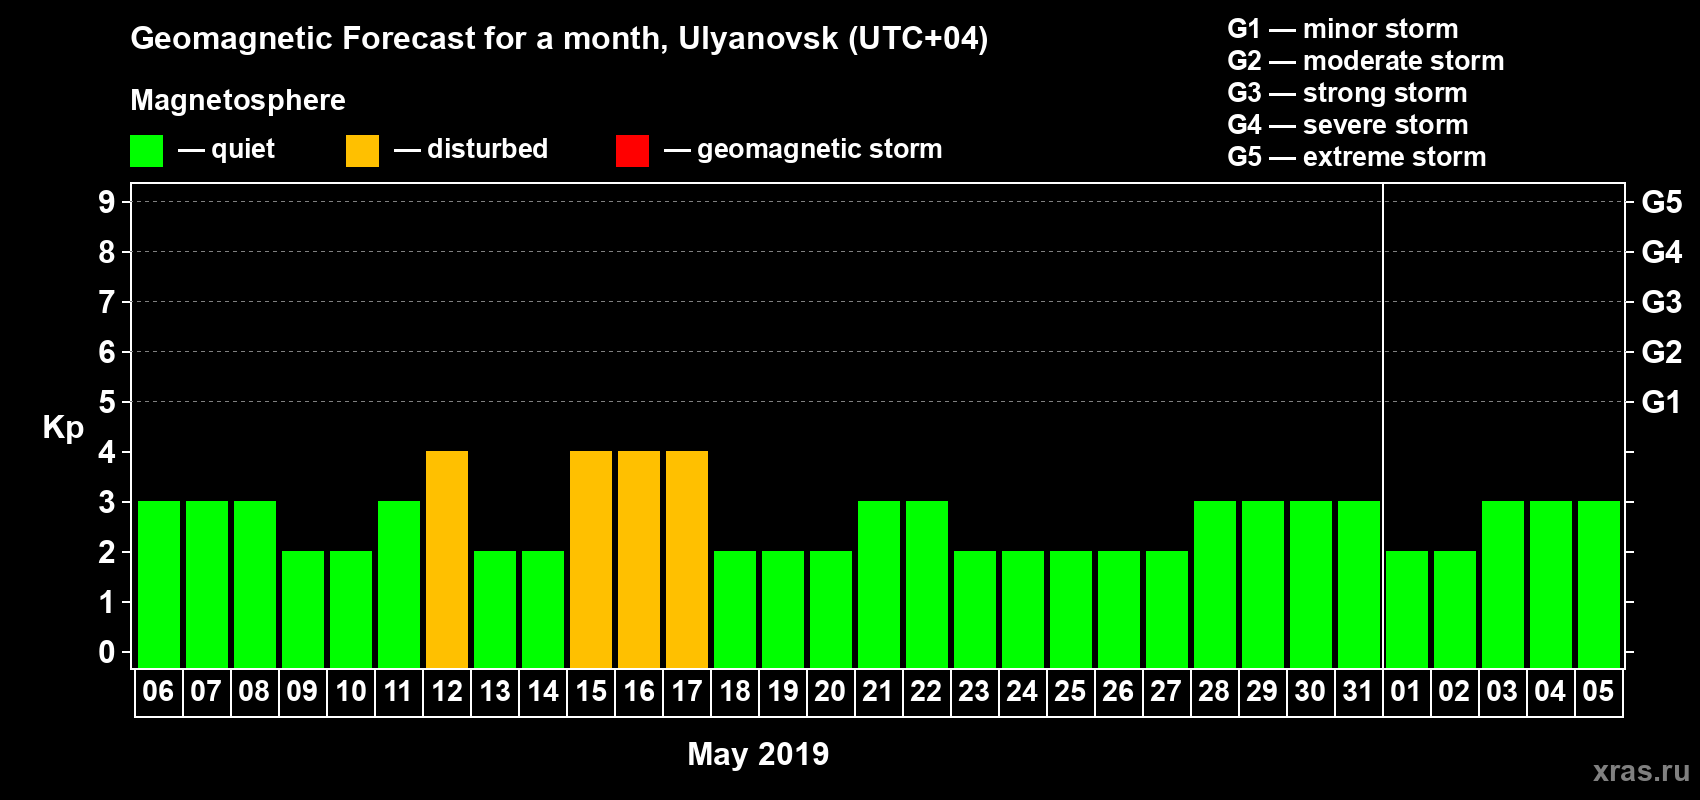Viewport: 1700px width, 800px height.
Task: Click the G1 label on right axis
Action: (x=1661, y=402)
